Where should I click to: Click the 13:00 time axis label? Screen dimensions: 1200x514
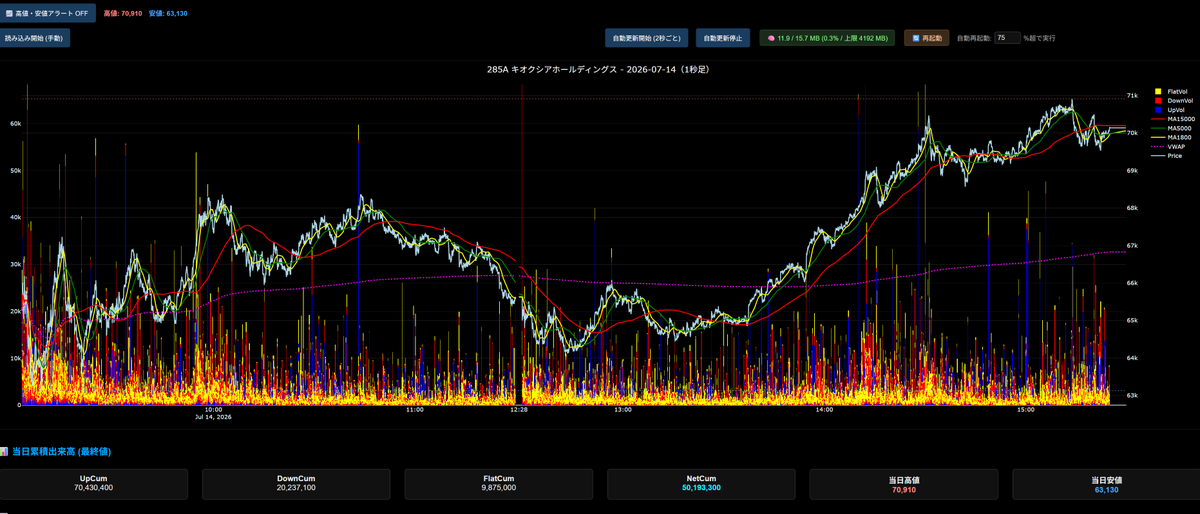[622, 409]
